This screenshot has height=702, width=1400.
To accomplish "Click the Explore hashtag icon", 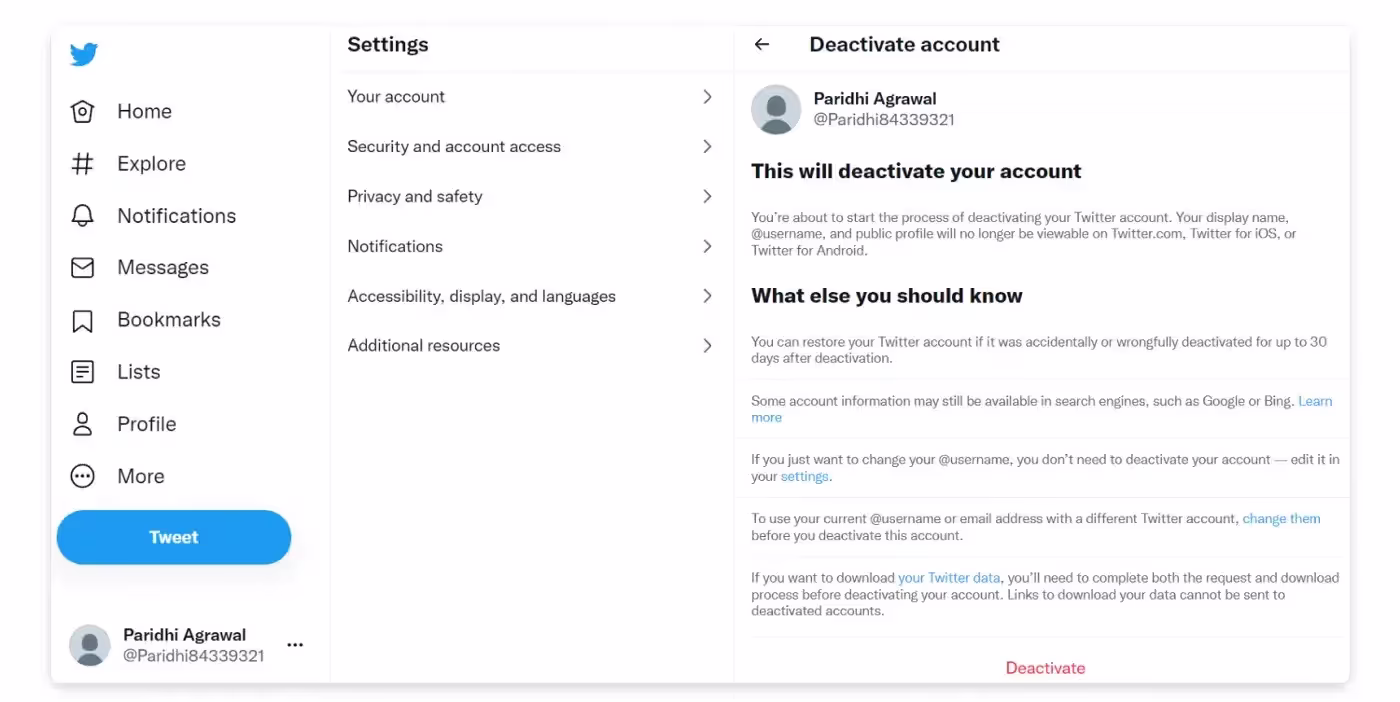I will point(83,163).
